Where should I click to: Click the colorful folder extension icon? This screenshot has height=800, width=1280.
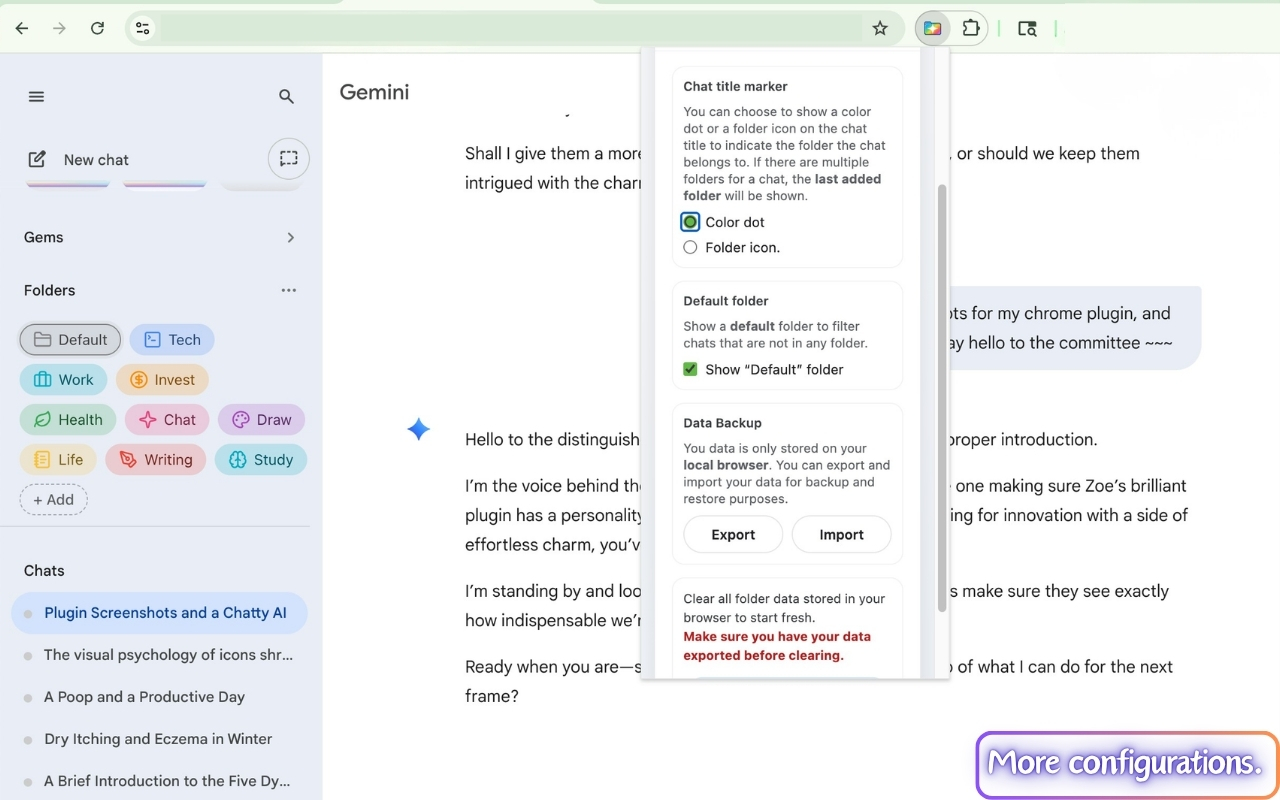(x=932, y=28)
